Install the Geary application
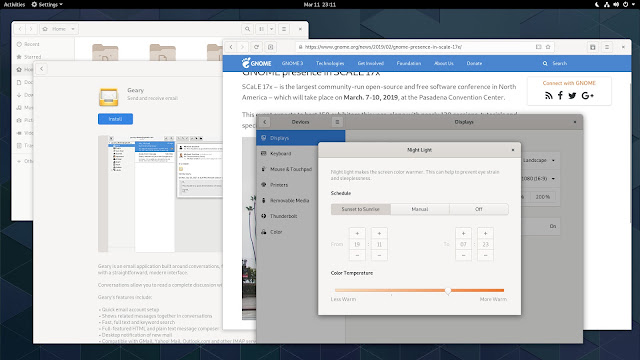 tap(116, 119)
